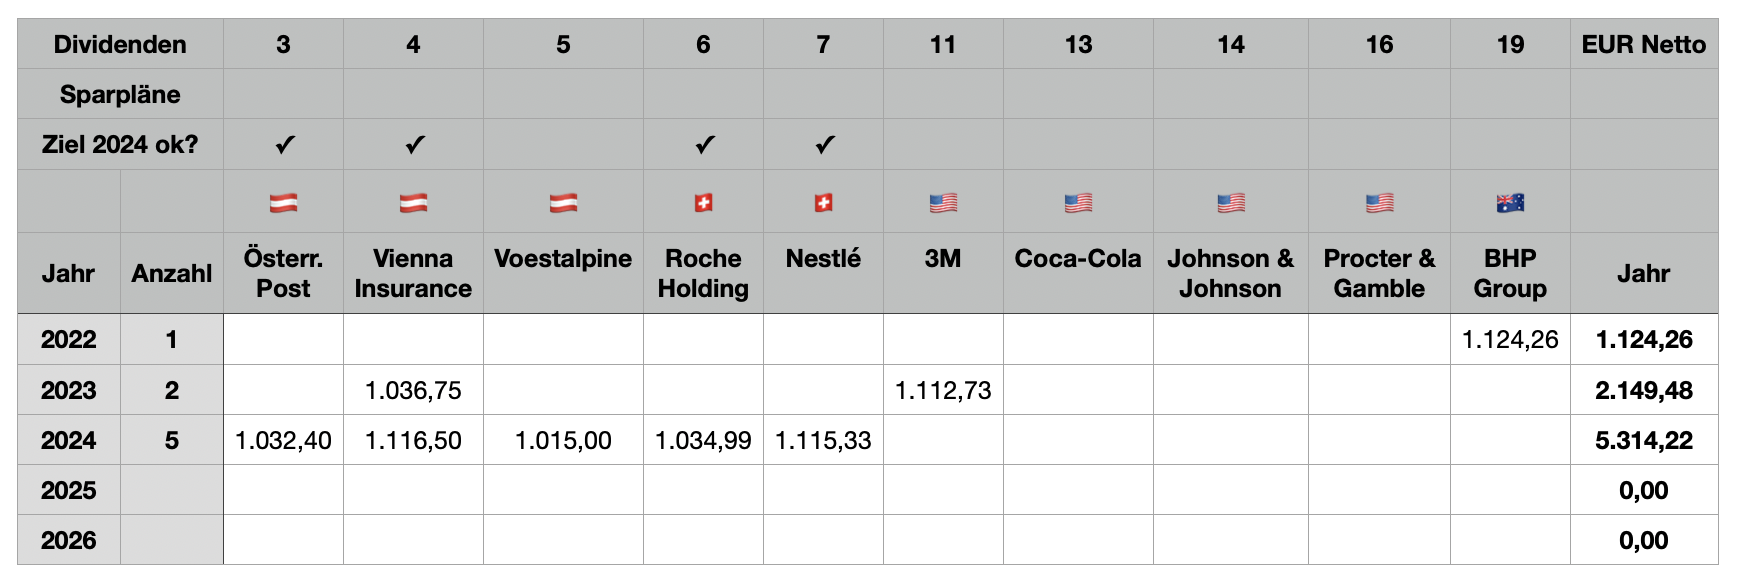Click the Austrian flag above Österr. Post
The image size is (1738, 586).
283,203
